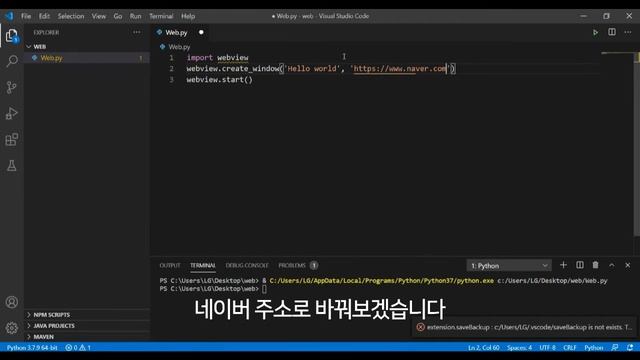This screenshot has width=640, height=360.
Task: Close the terminal panel
Action: coord(628,265)
